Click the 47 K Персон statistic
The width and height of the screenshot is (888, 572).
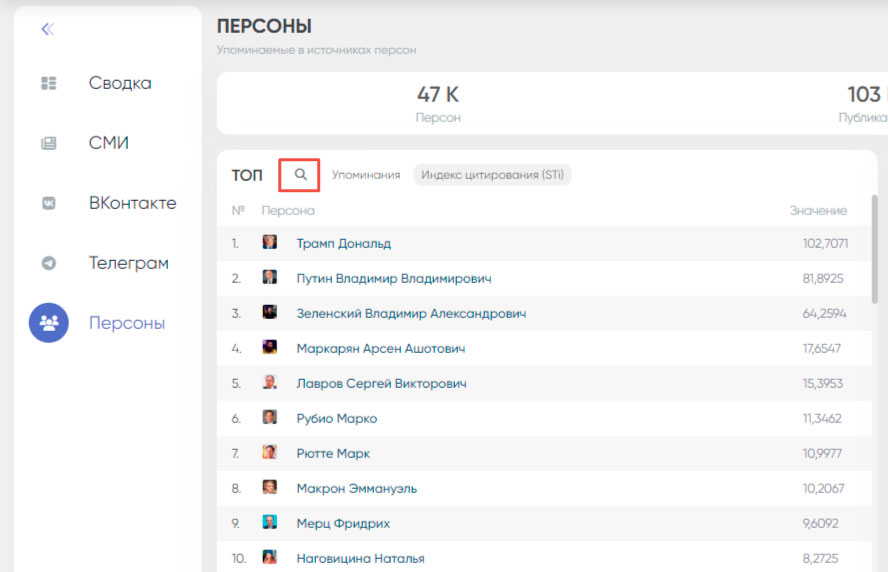[x=438, y=104]
